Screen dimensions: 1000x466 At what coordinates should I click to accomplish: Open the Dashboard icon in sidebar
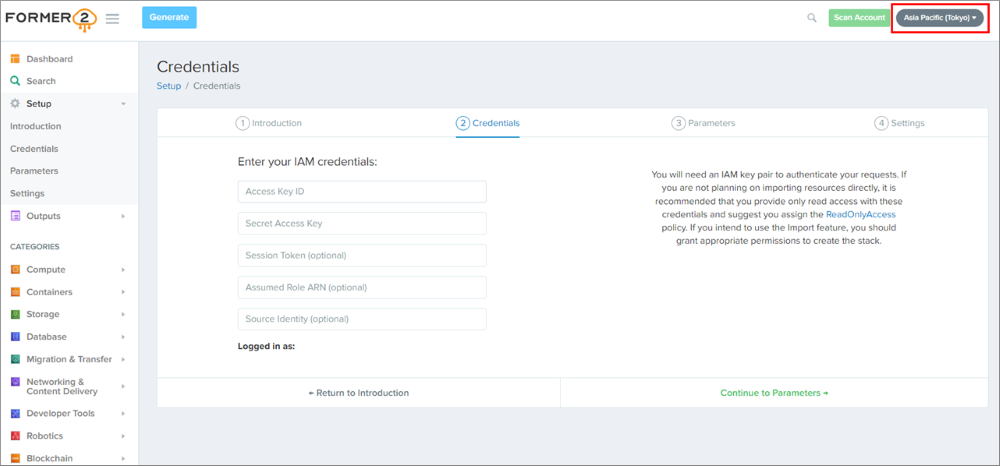[x=15, y=59]
